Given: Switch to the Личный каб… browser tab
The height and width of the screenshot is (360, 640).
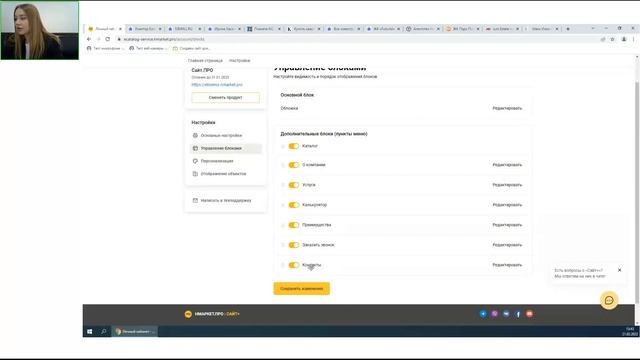Looking at the screenshot, I should pyautogui.click(x=104, y=29).
